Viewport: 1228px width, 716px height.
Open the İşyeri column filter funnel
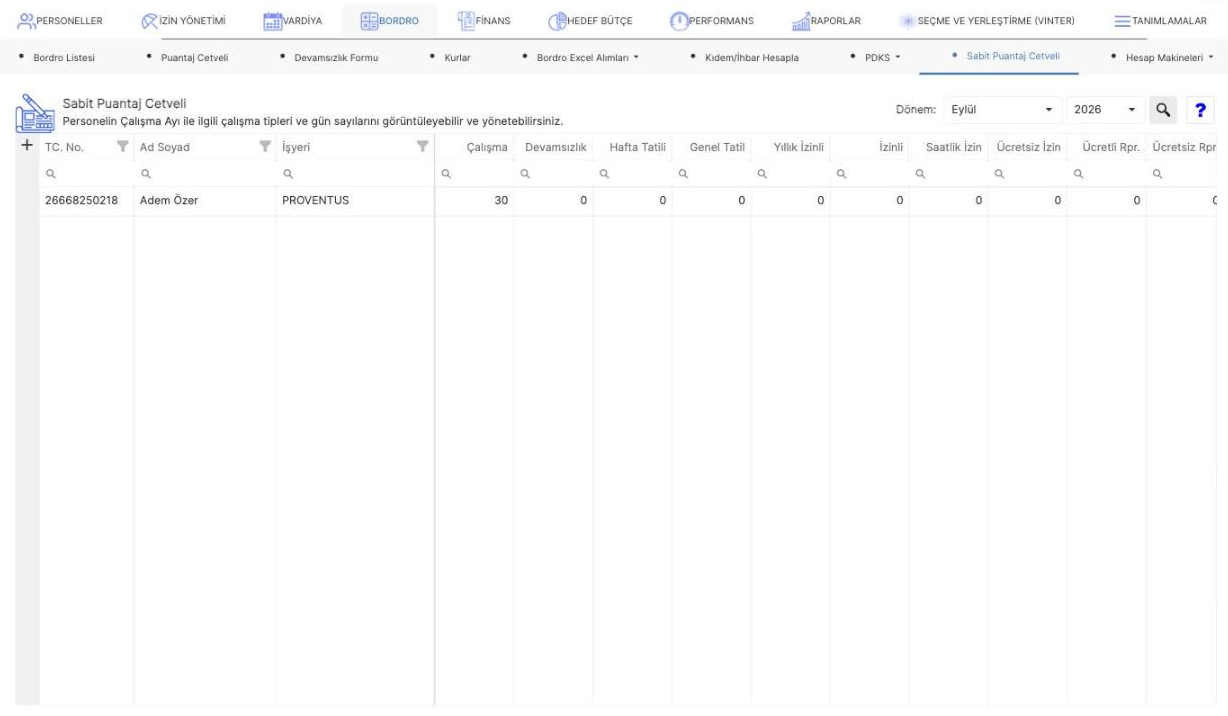coord(423,148)
